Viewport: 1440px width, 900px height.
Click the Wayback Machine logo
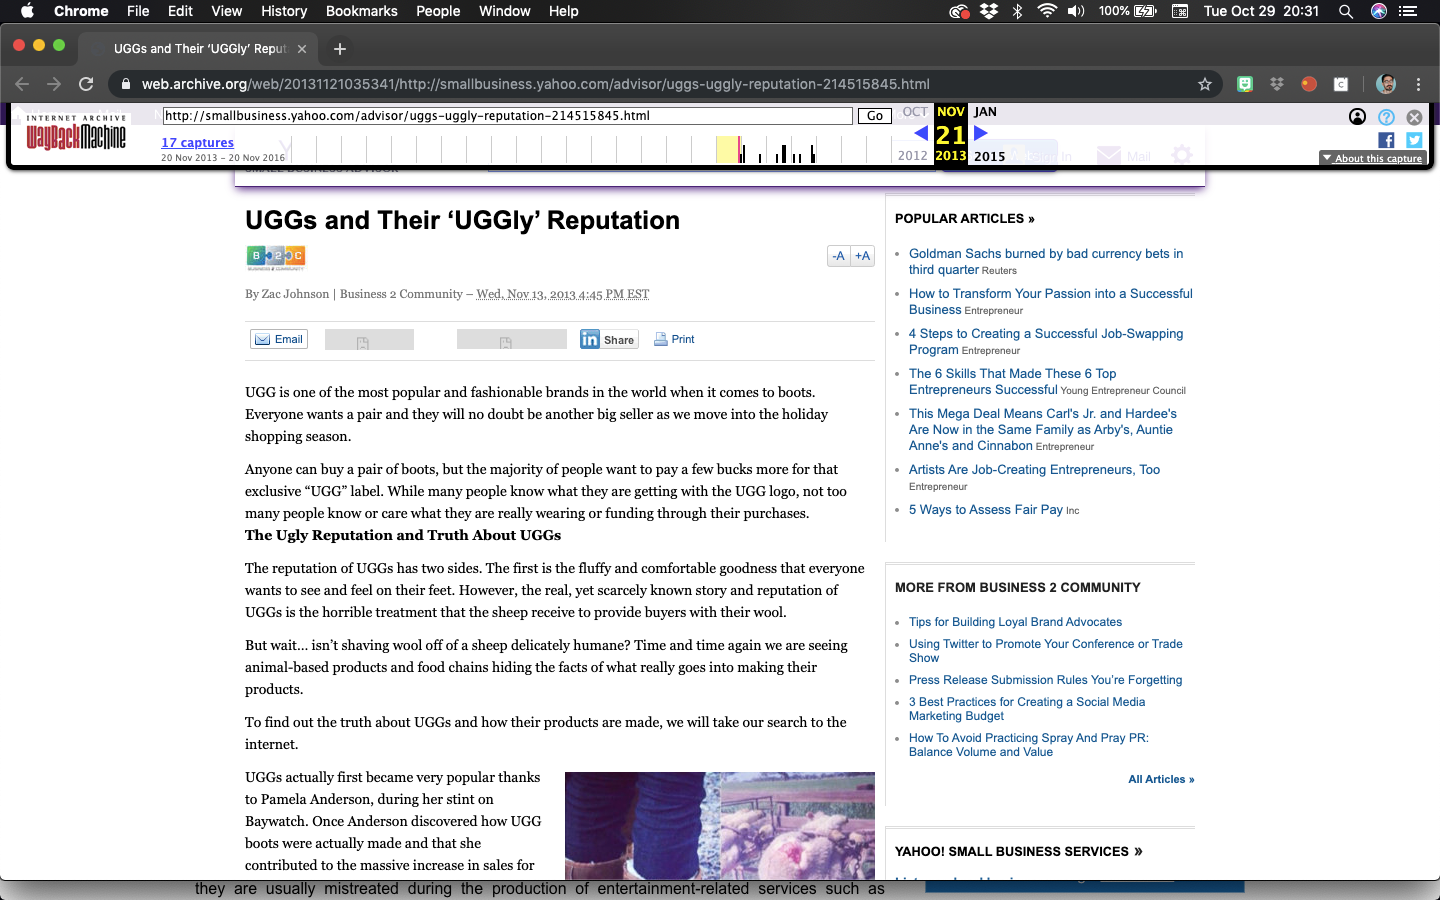point(76,133)
